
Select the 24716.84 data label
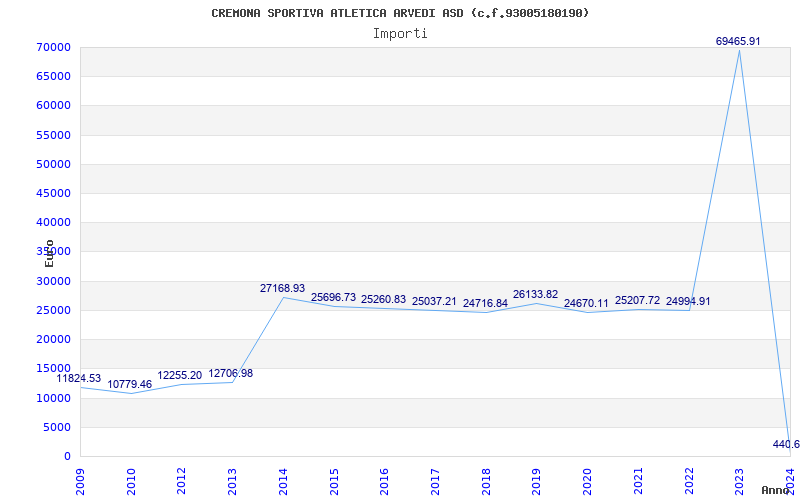tap(485, 303)
